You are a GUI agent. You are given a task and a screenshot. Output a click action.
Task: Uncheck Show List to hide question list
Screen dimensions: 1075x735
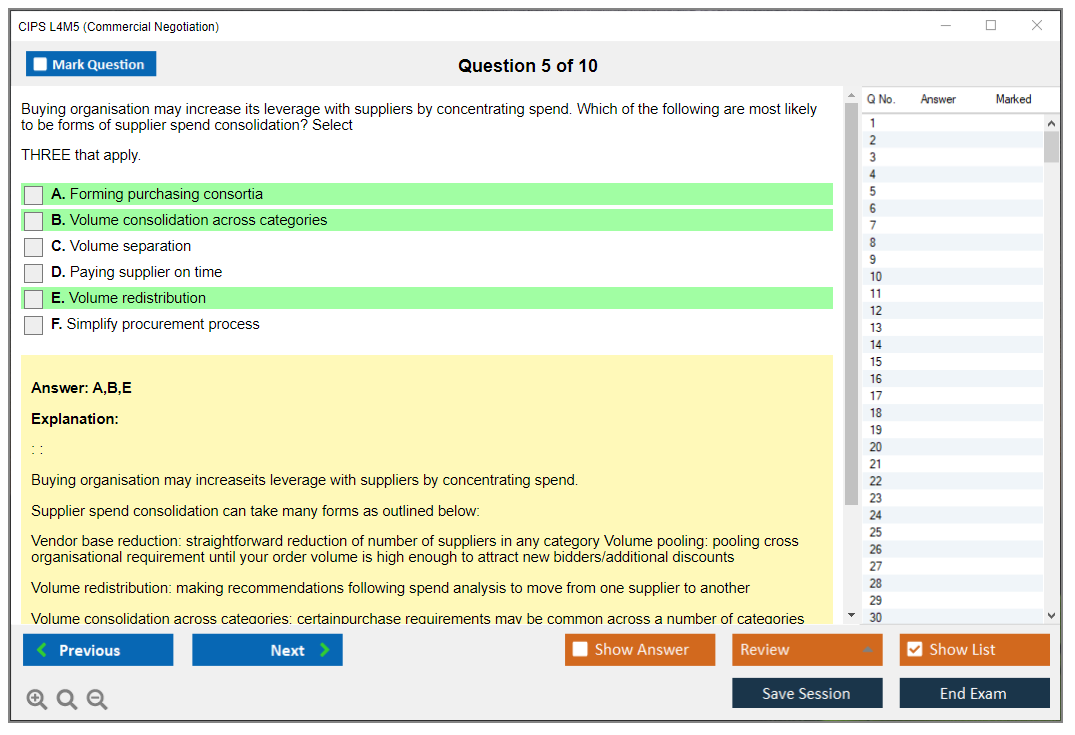click(914, 650)
